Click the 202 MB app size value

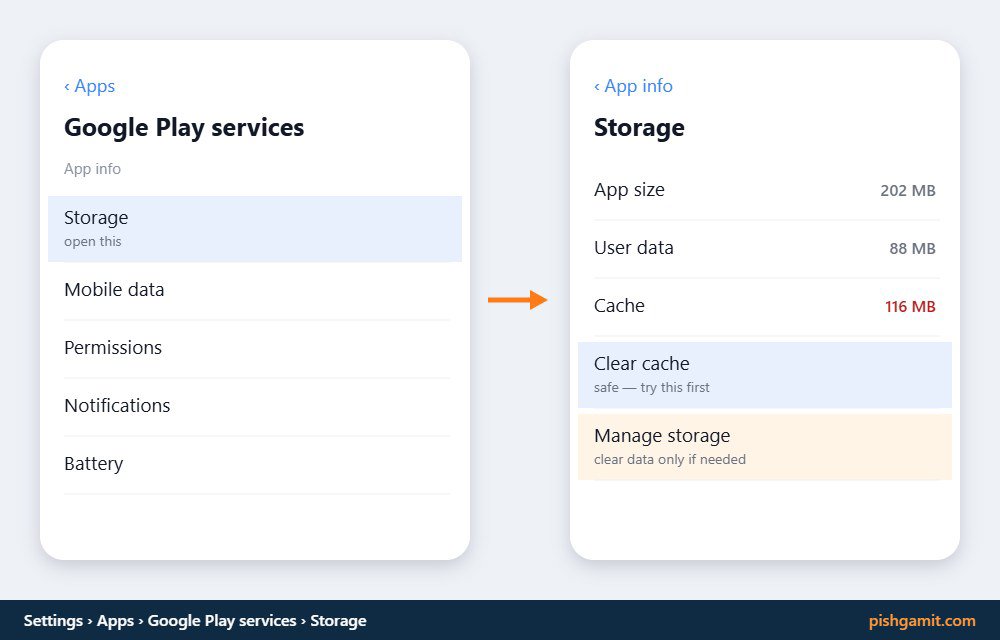click(x=908, y=191)
